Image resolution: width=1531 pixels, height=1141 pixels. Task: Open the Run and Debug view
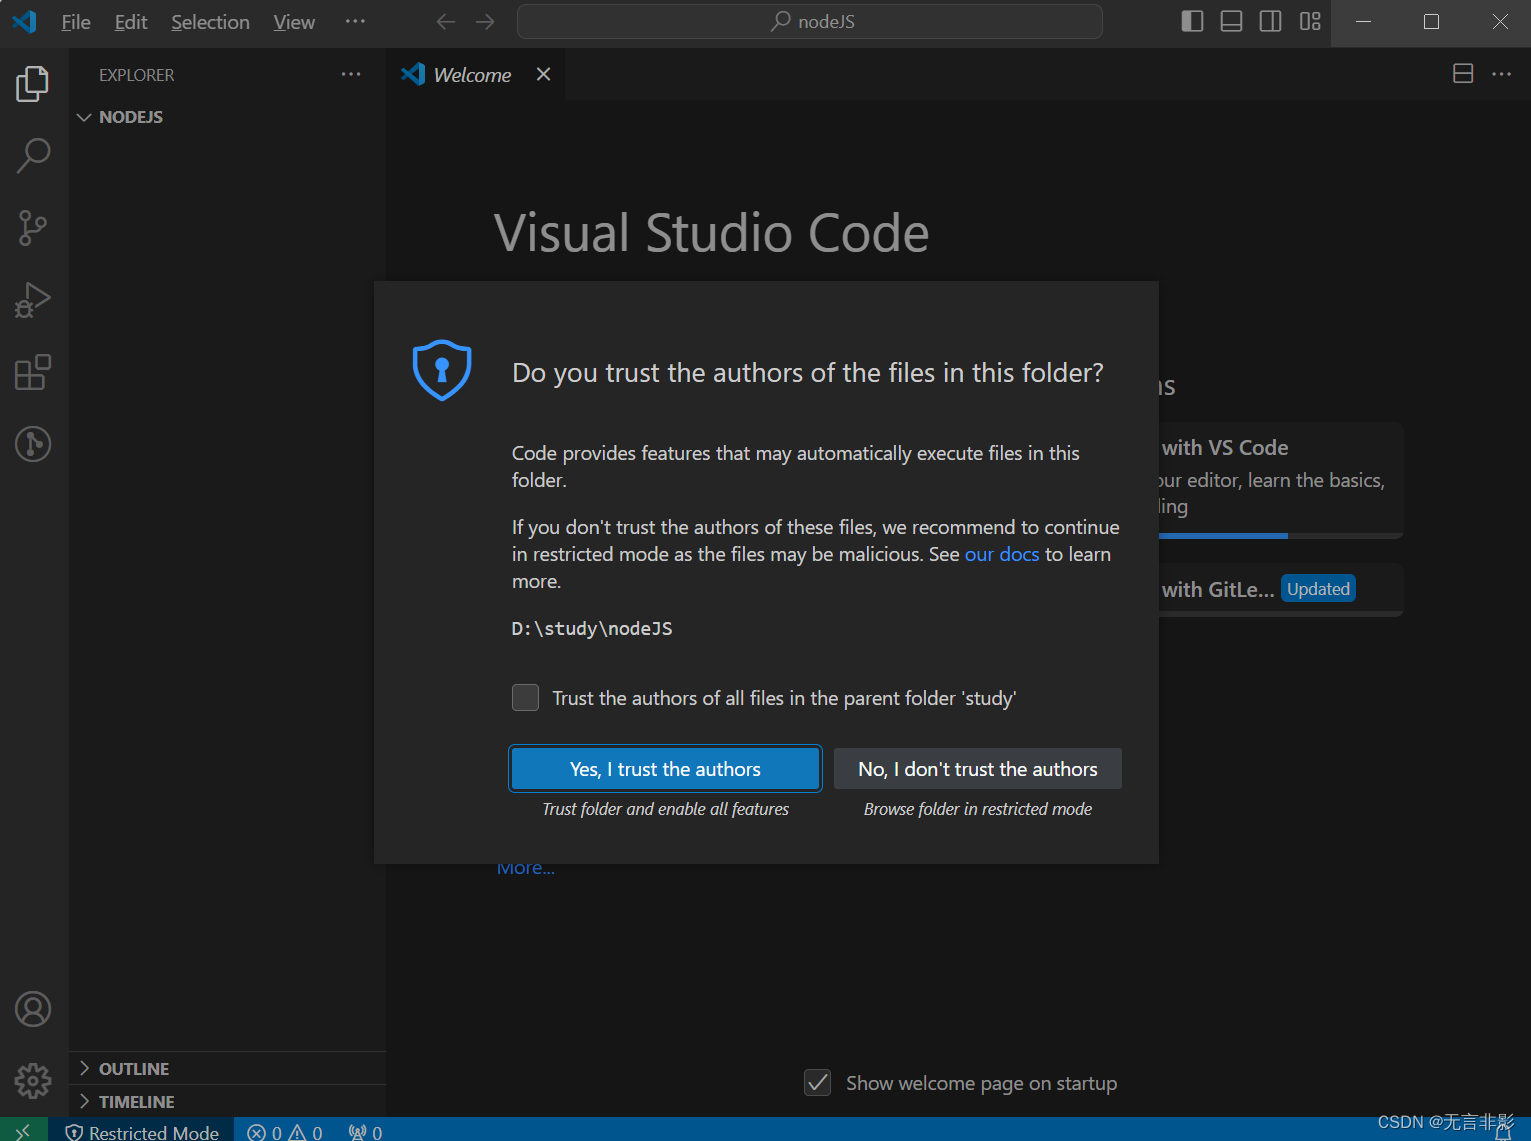tap(33, 300)
